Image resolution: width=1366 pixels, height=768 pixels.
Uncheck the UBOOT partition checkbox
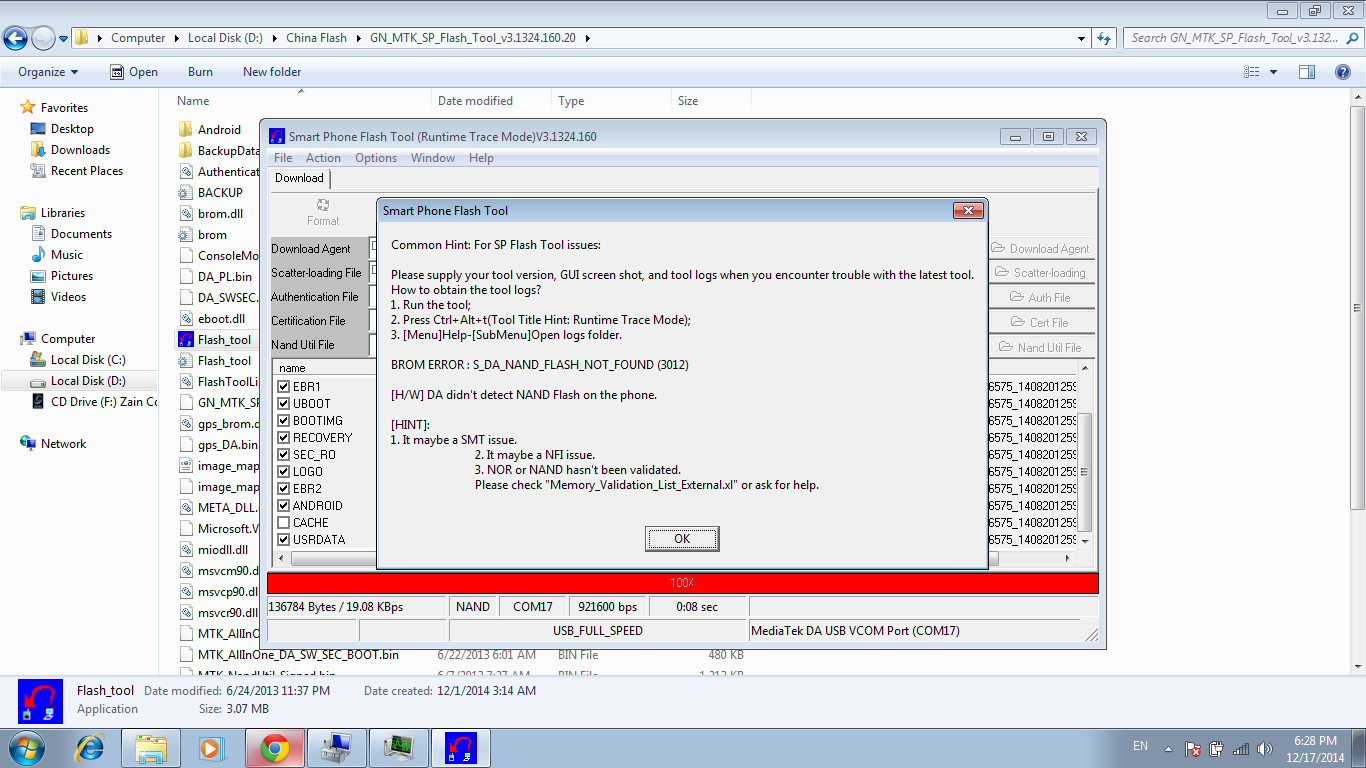coord(284,403)
